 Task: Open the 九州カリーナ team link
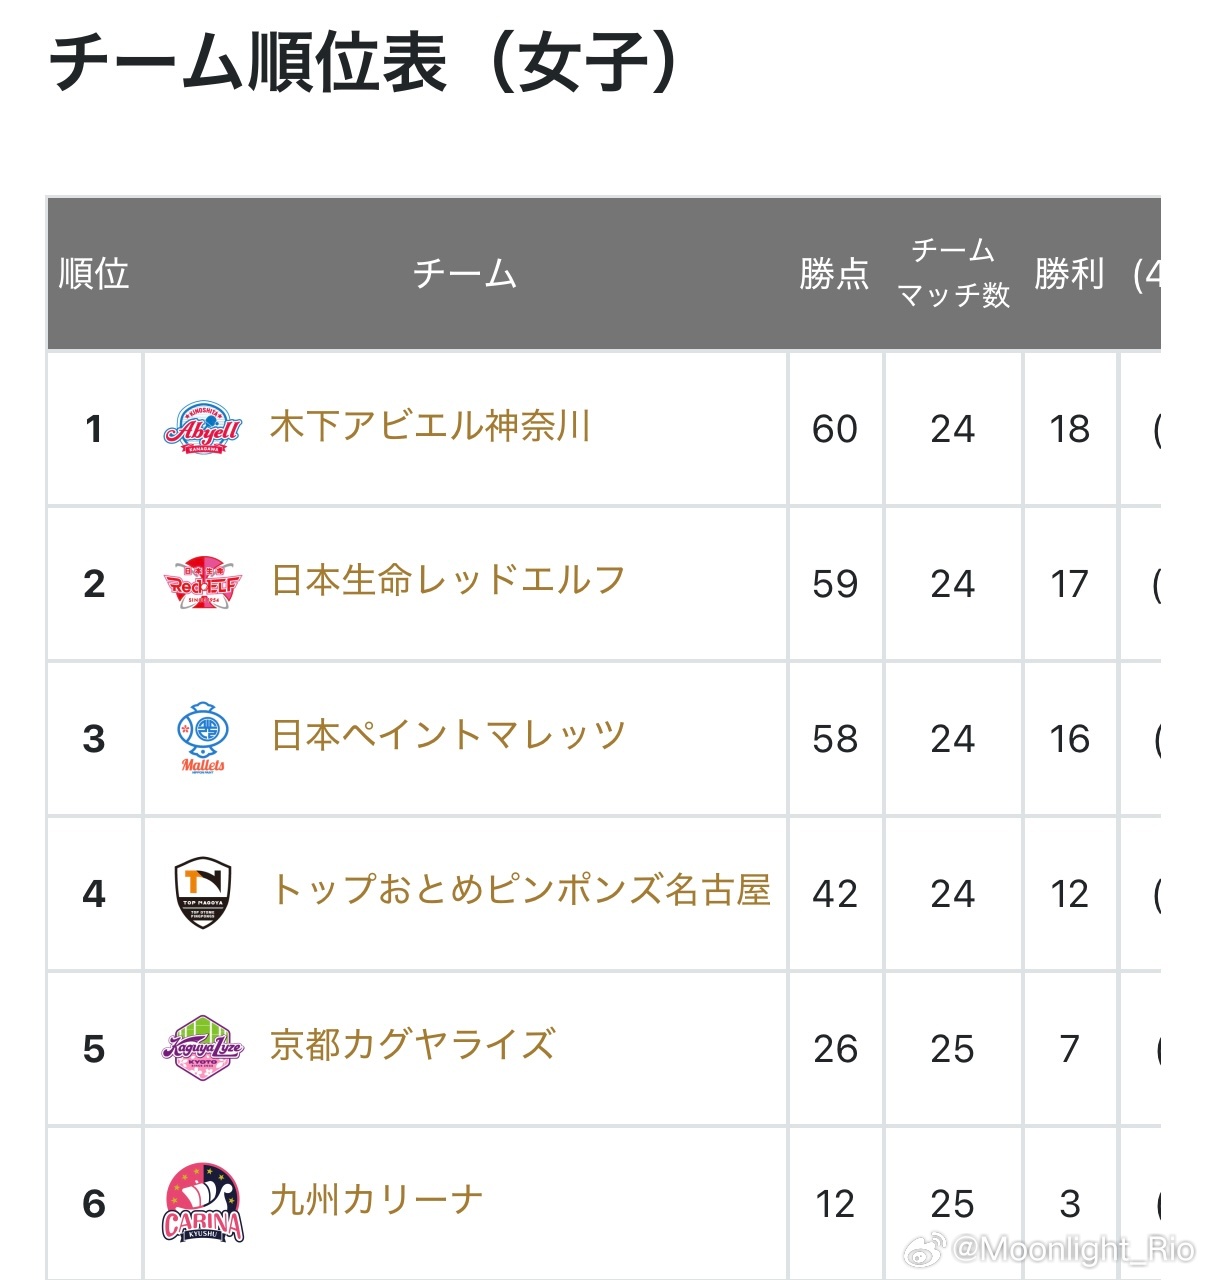point(376,1200)
